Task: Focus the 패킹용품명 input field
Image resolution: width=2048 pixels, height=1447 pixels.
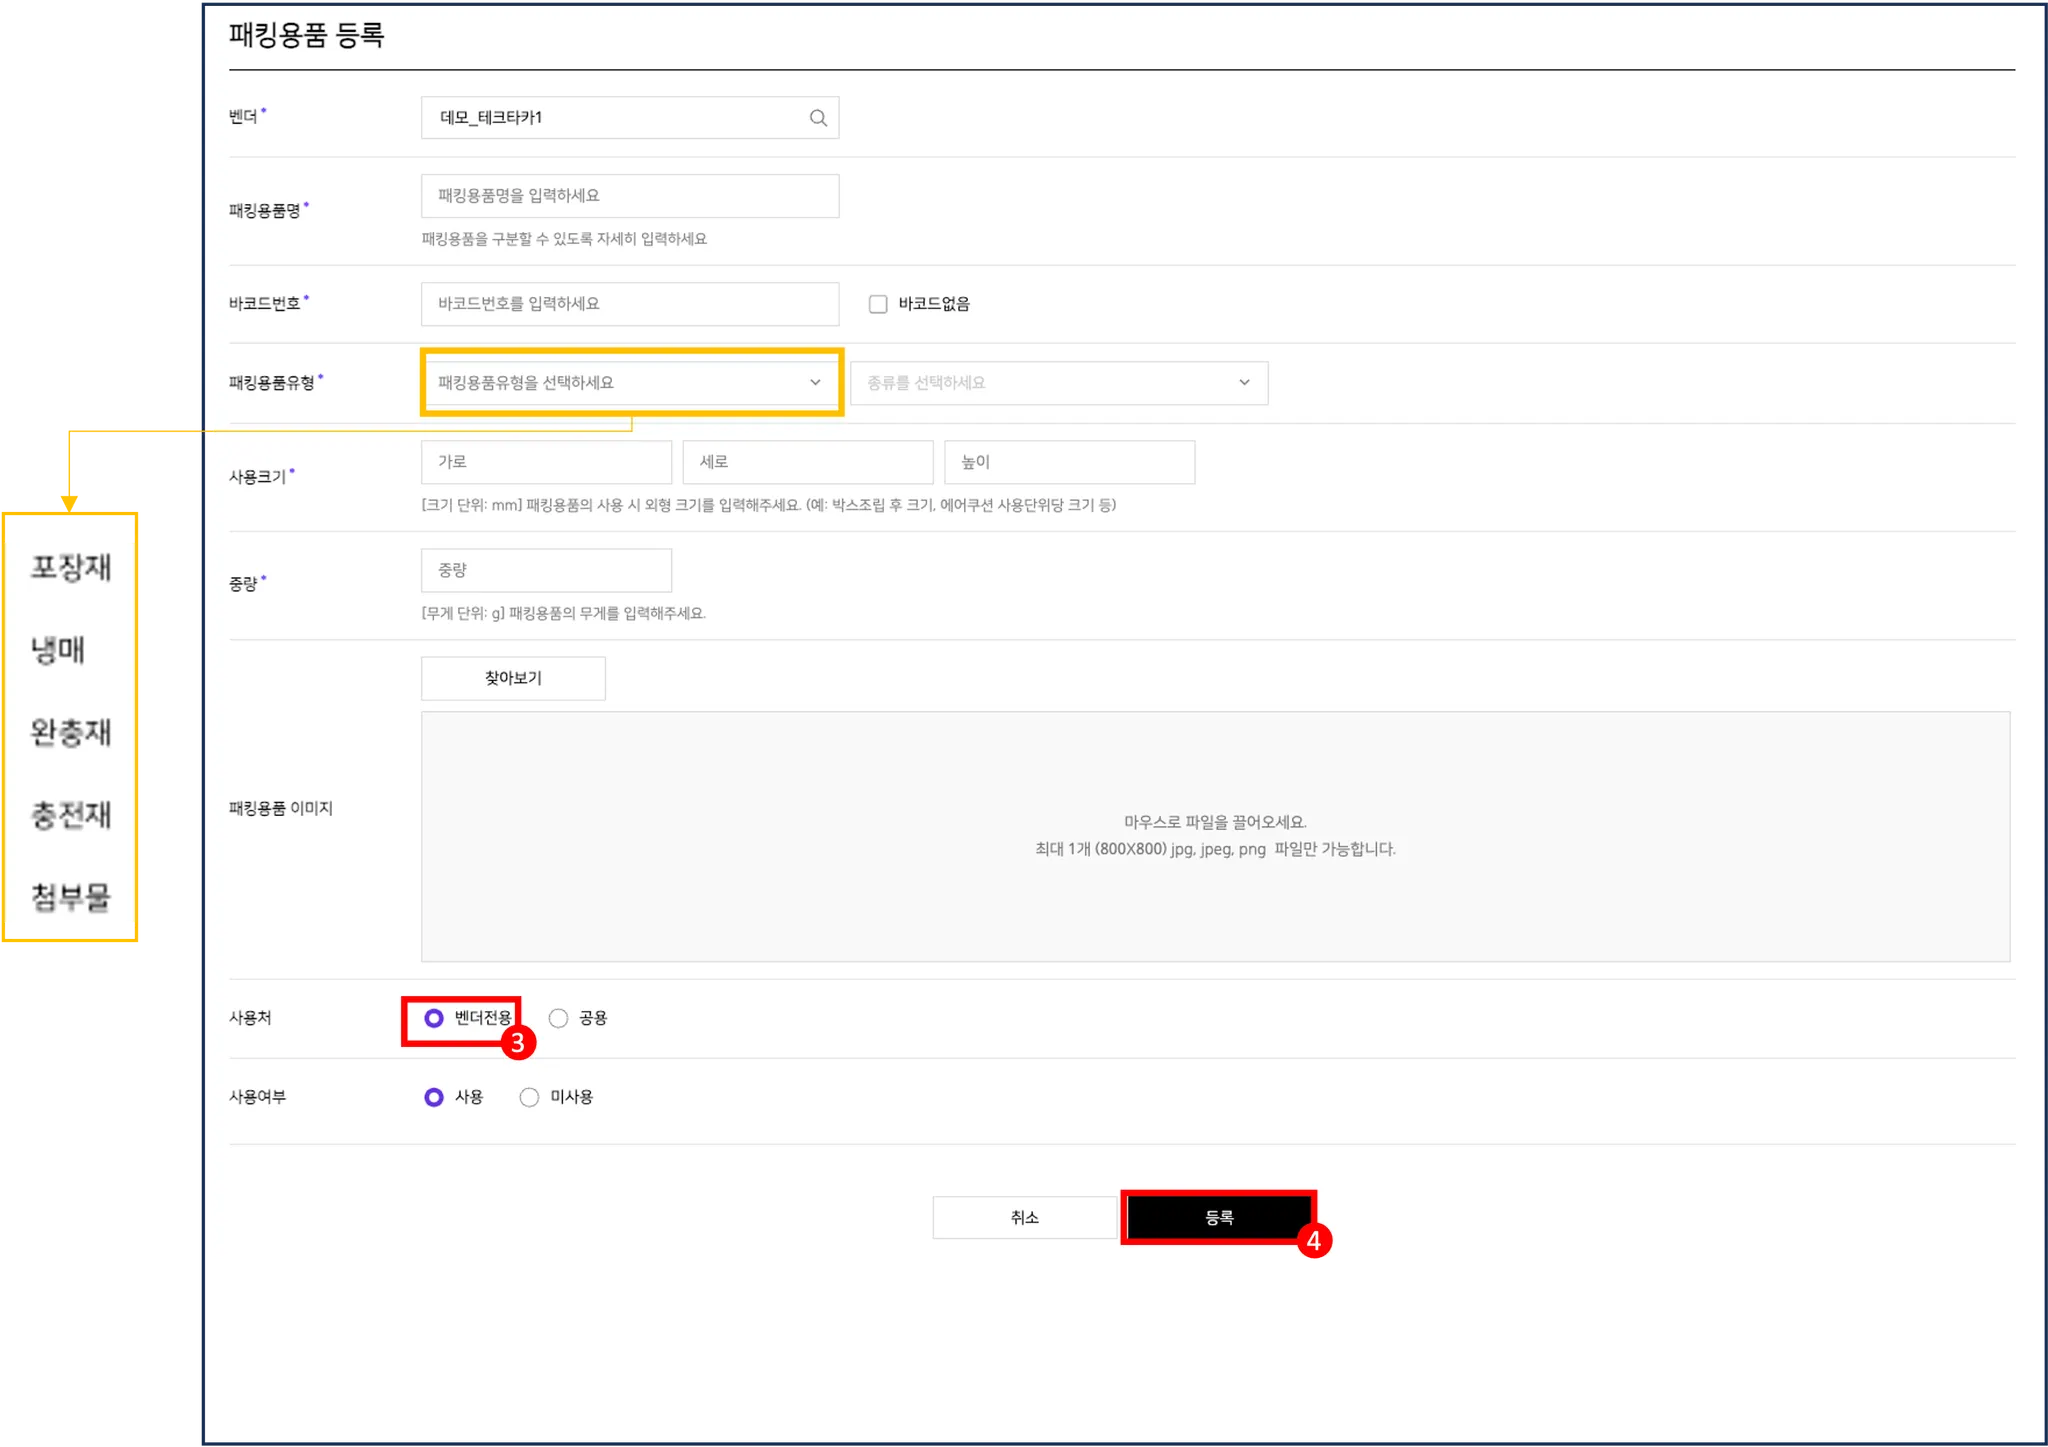Action: [x=630, y=196]
